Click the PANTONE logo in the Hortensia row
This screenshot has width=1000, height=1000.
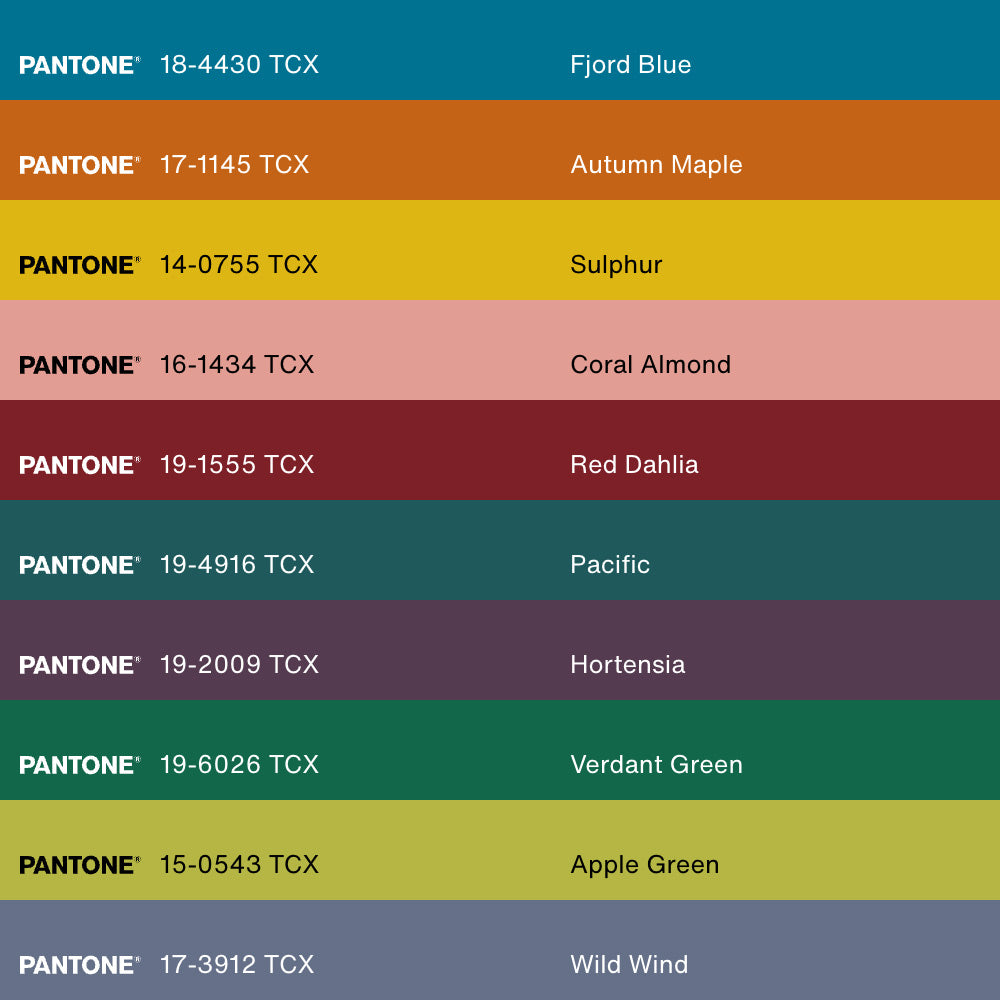tap(79, 665)
